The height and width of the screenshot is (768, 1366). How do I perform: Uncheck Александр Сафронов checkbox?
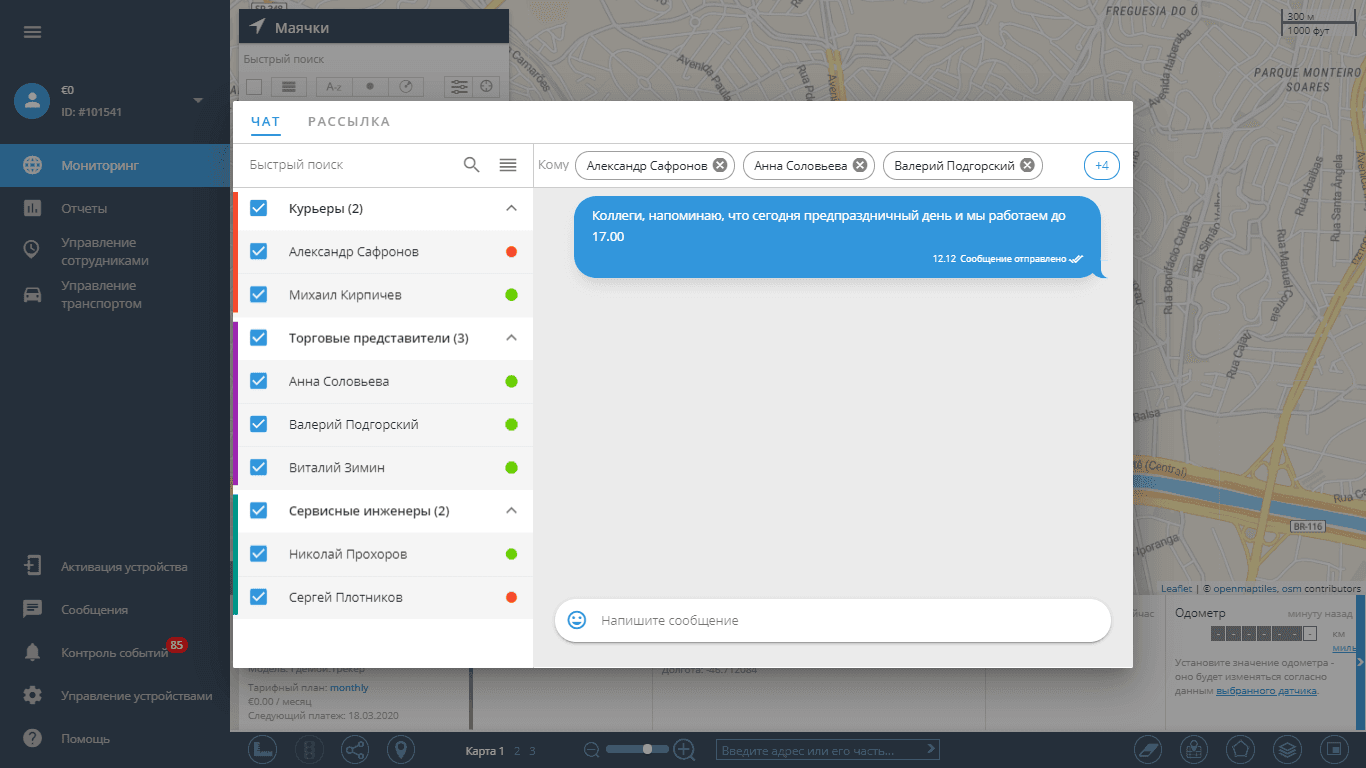tap(259, 251)
